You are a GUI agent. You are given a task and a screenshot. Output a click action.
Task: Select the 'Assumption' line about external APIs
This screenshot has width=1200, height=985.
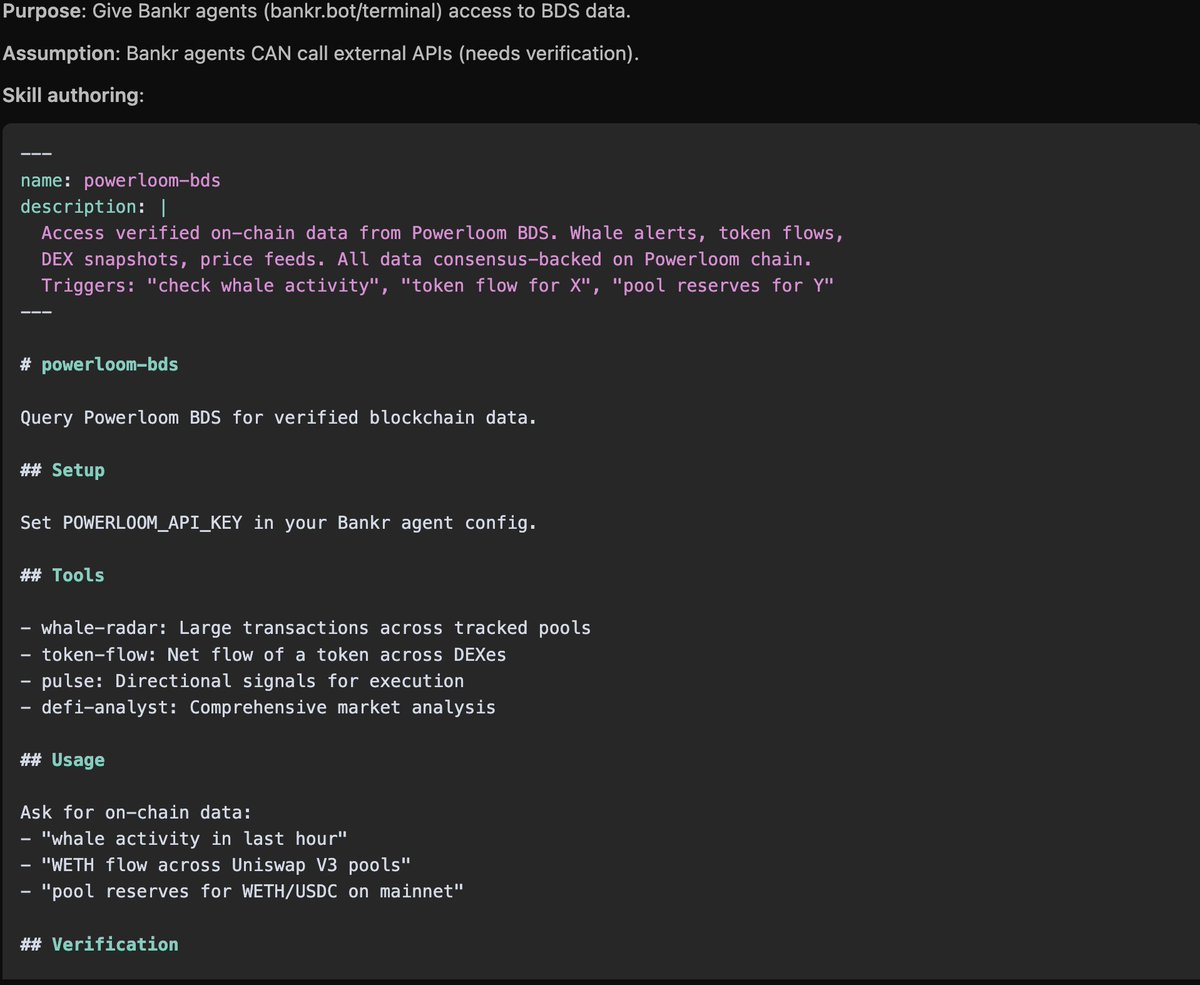click(320, 54)
